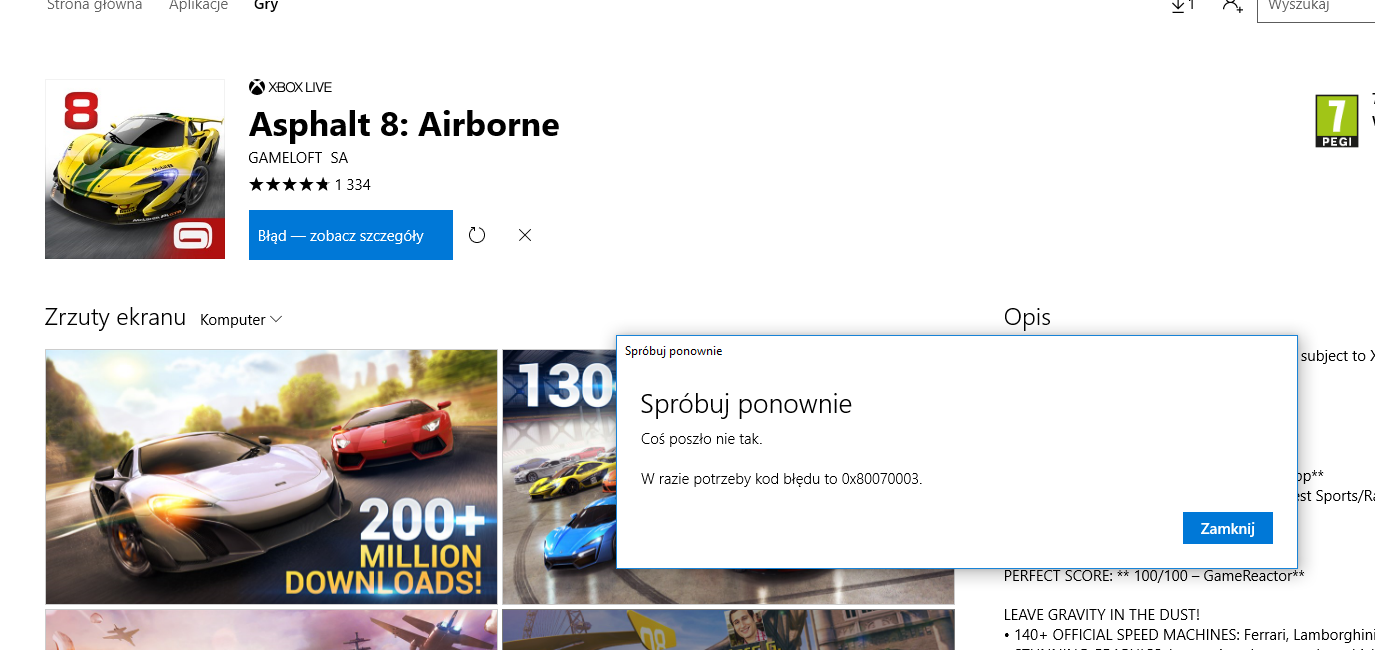Click the Asphalt 8: Airborne title
The image size is (1375, 650).
click(x=404, y=125)
